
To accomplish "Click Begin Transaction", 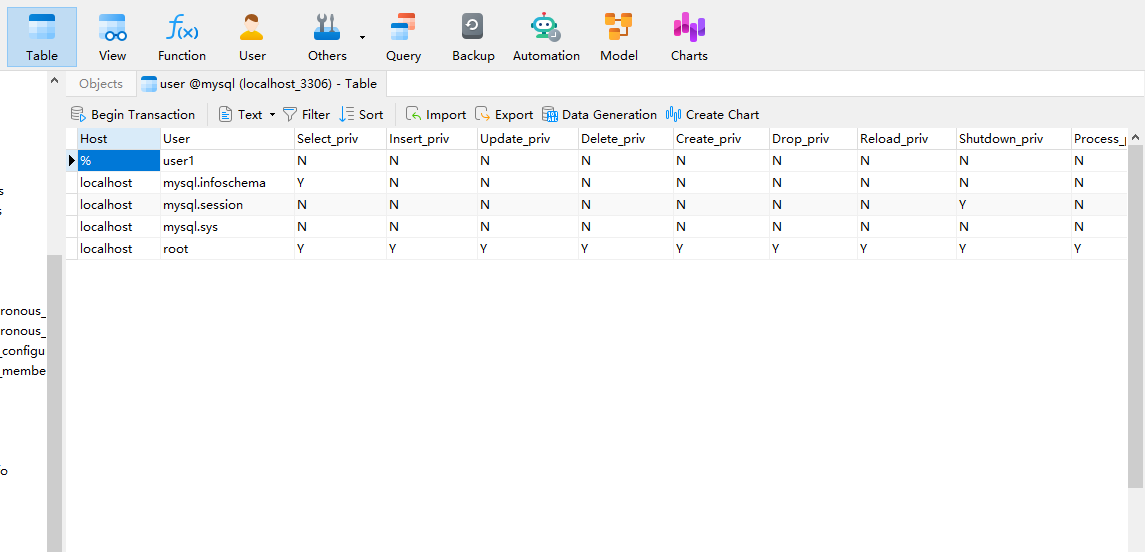I will [133, 115].
